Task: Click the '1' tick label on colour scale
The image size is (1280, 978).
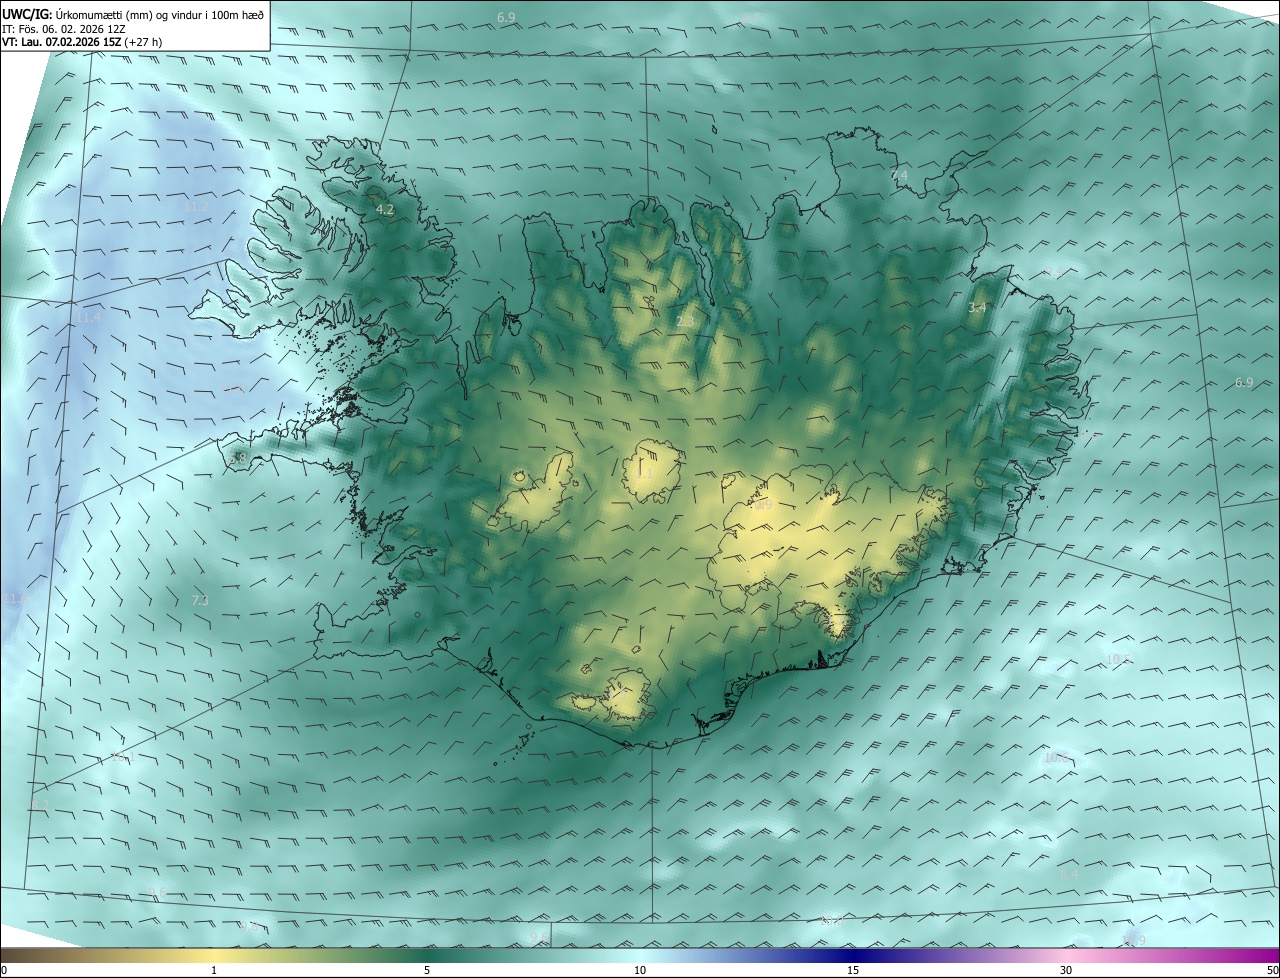Action: (214, 970)
